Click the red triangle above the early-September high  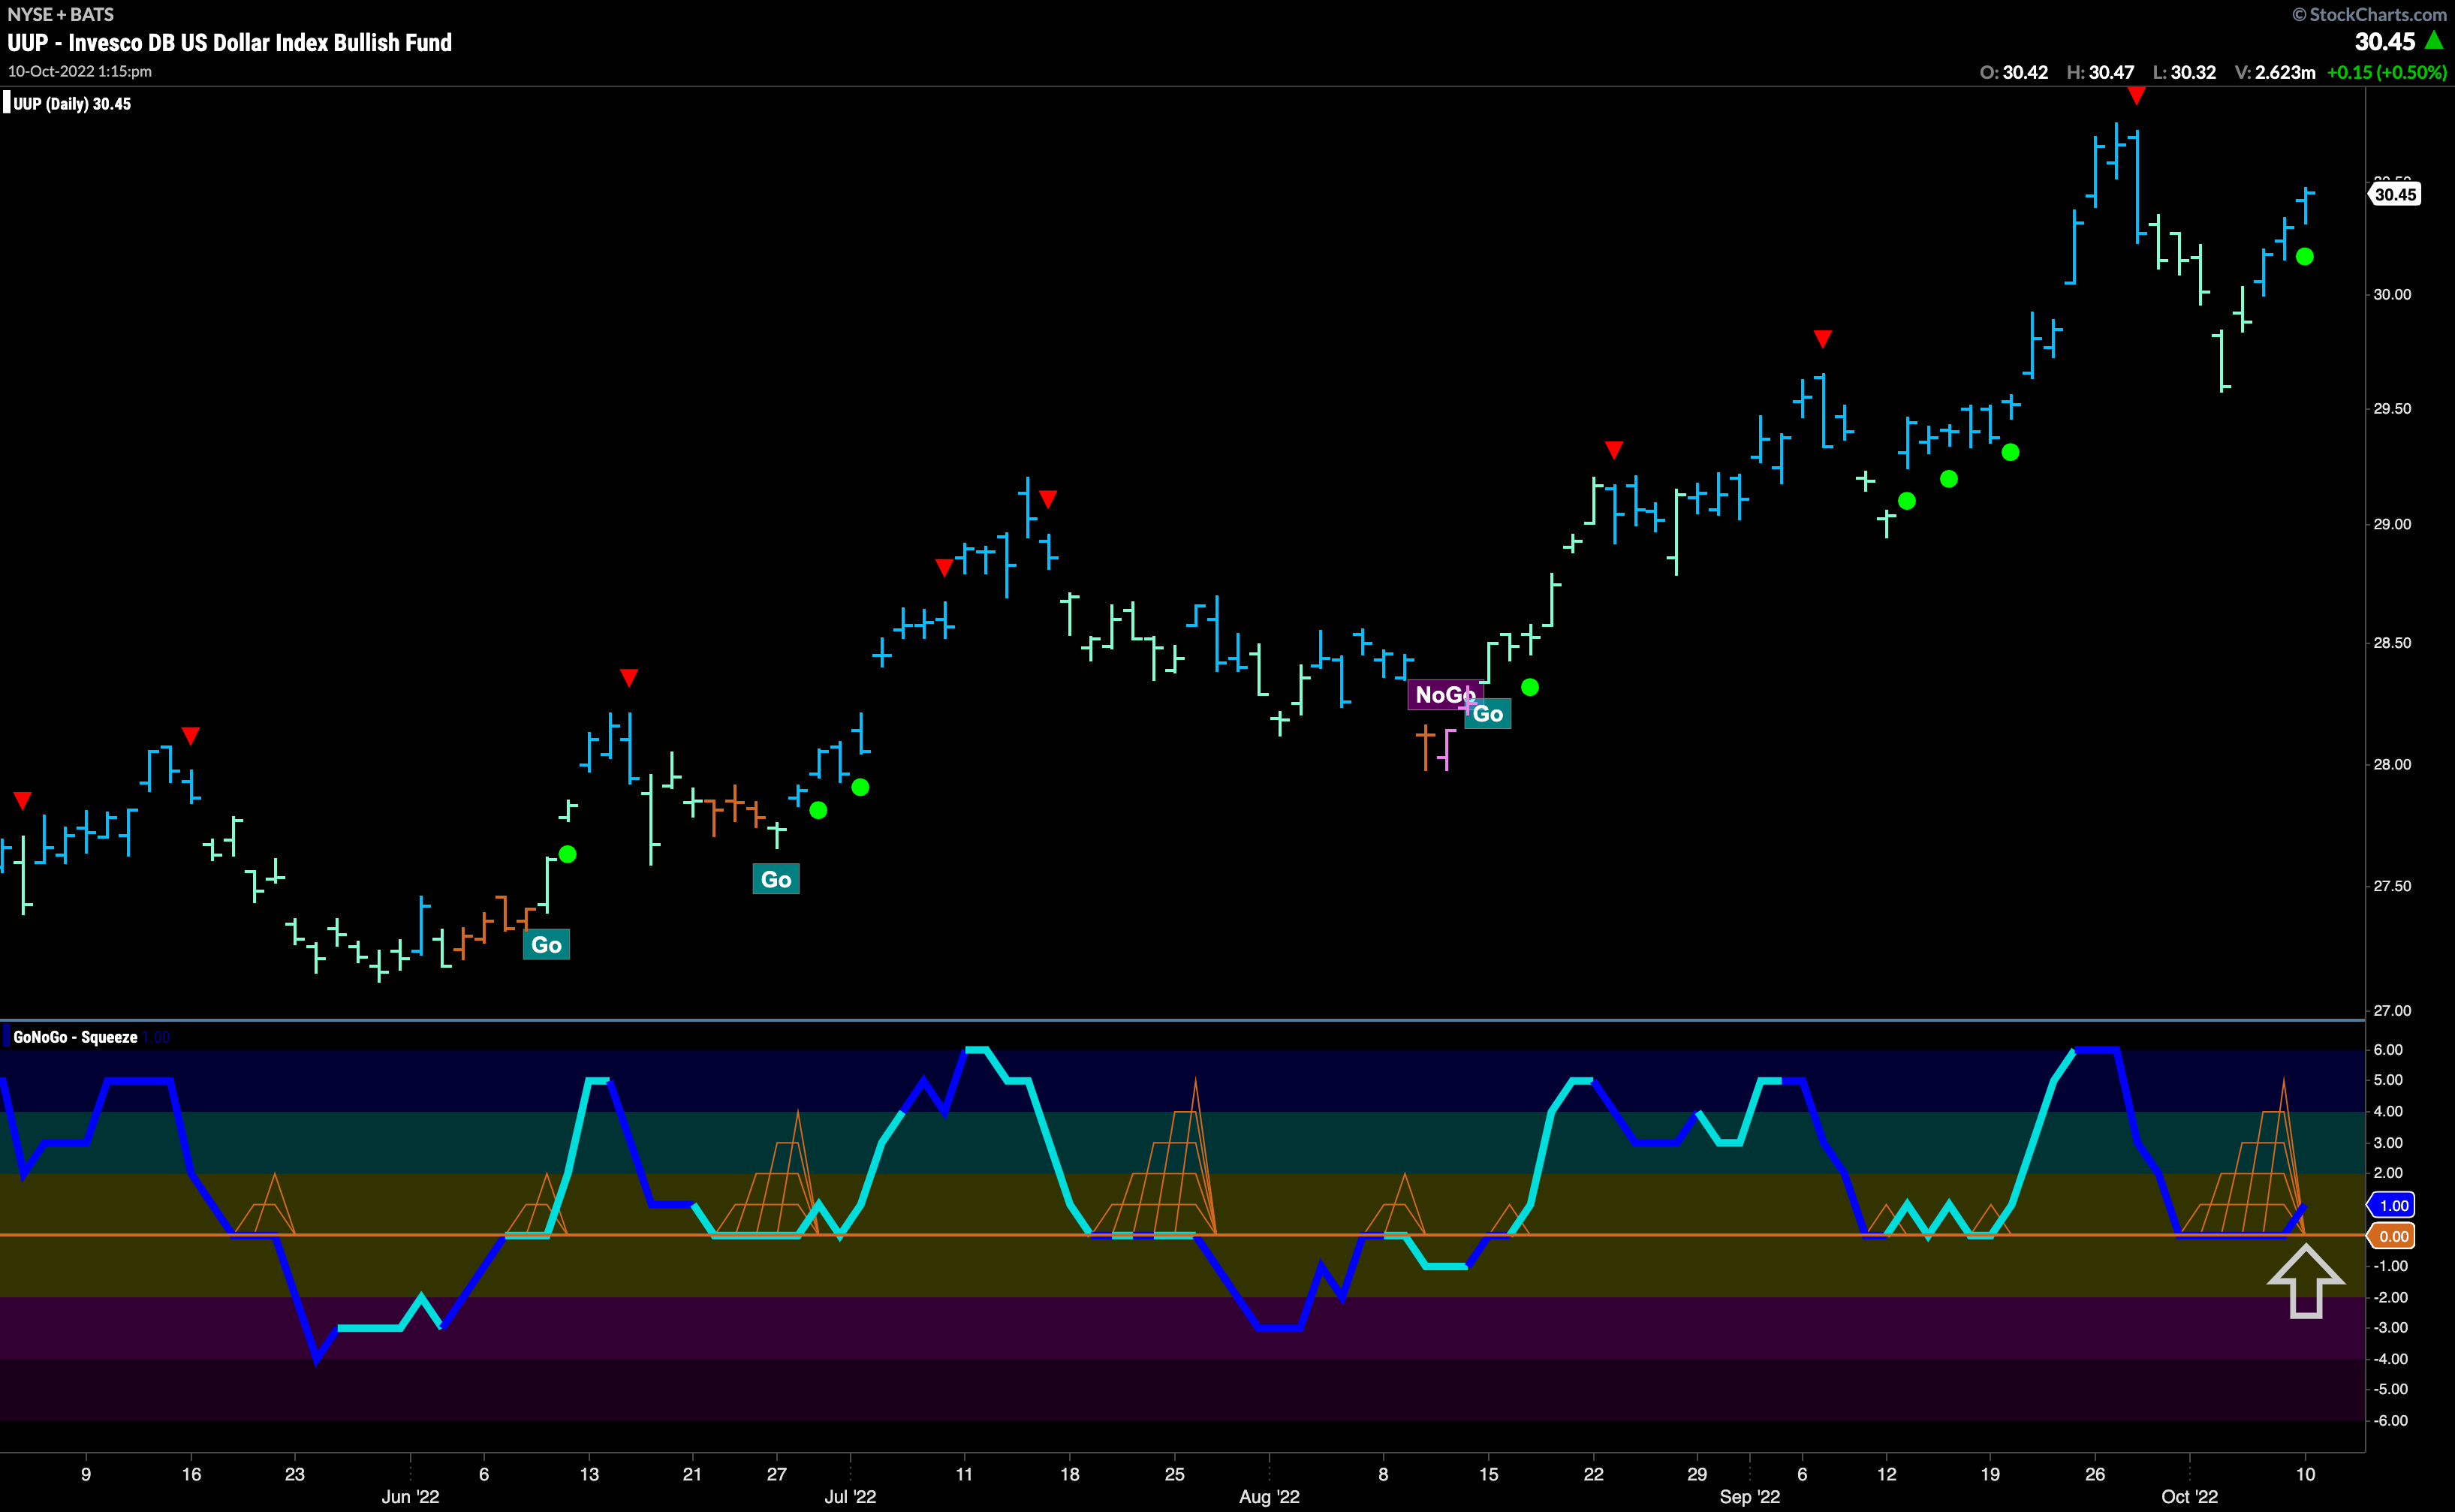[x=1823, y=339]
